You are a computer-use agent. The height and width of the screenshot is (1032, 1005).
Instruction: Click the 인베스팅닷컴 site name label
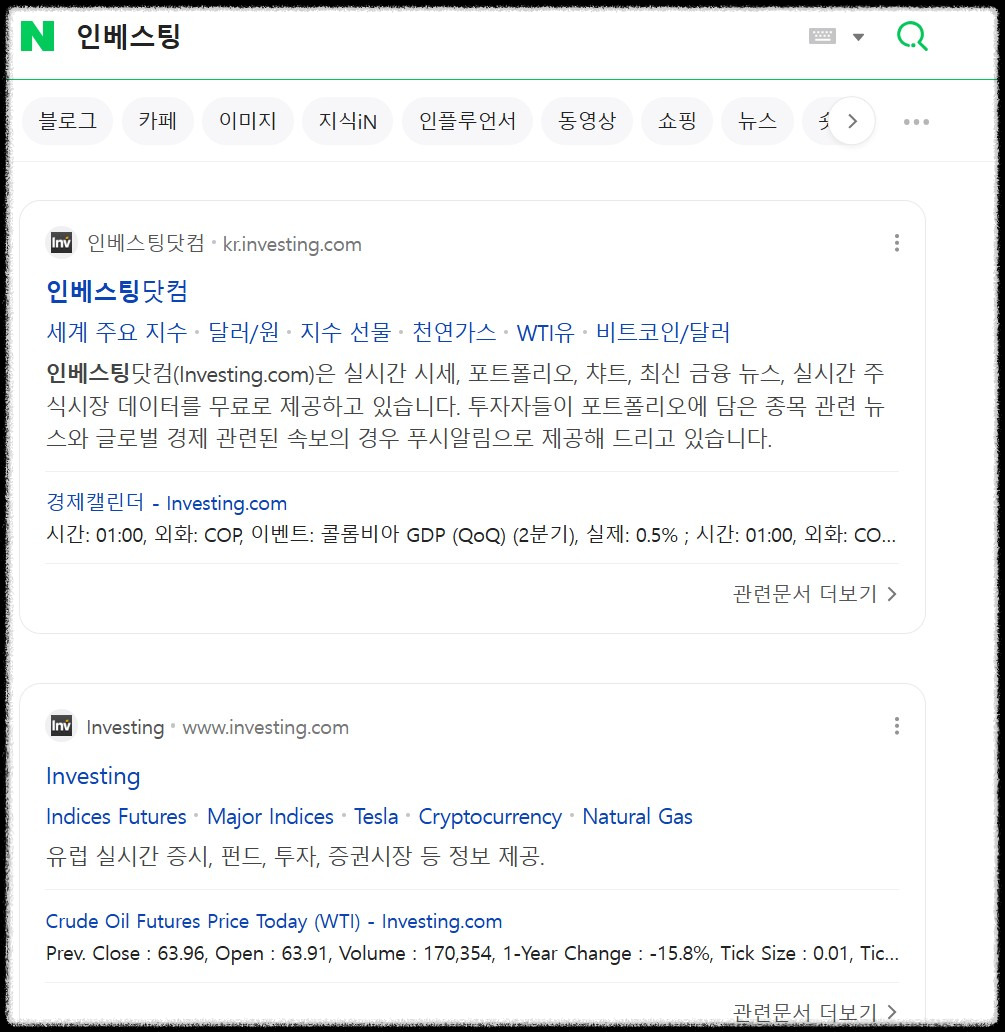(x=146, y=244)
